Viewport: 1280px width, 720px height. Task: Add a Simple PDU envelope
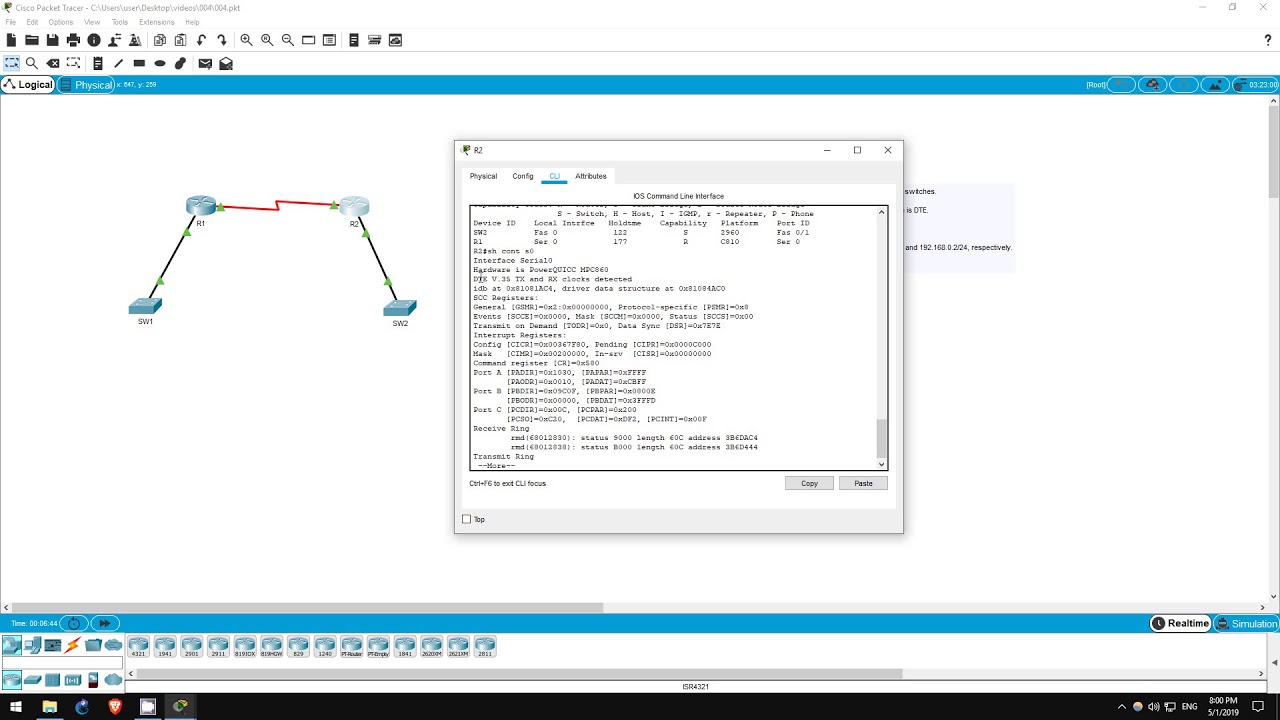coord(205,63)
